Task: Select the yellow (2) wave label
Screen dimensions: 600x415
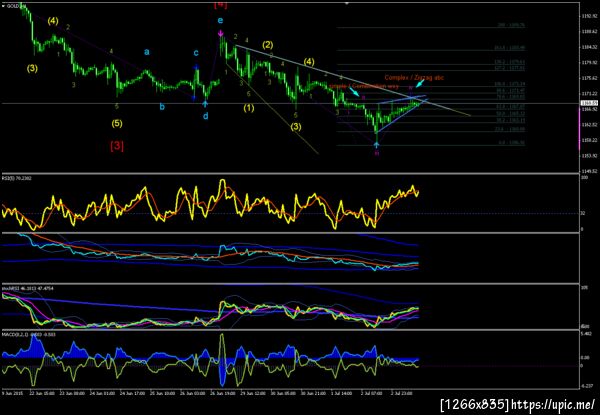Action: pyautogui.click(x=267, y=45)
